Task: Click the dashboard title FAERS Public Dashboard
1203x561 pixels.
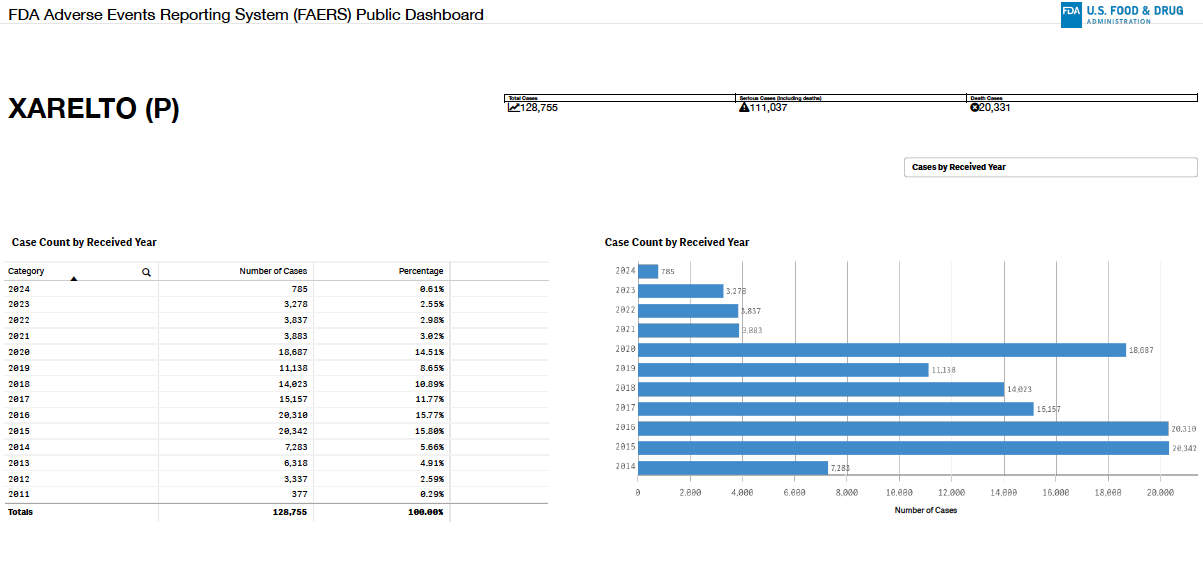Action: coord(246,14)
